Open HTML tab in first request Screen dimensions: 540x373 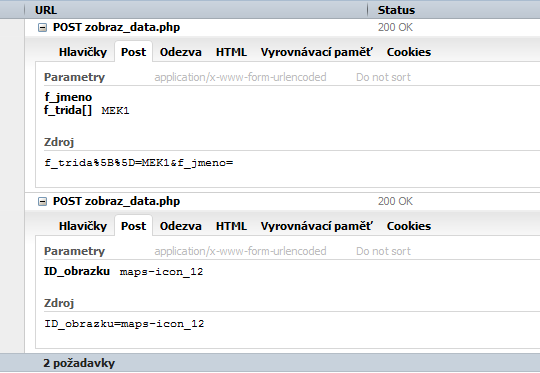[x=231, y=52]
